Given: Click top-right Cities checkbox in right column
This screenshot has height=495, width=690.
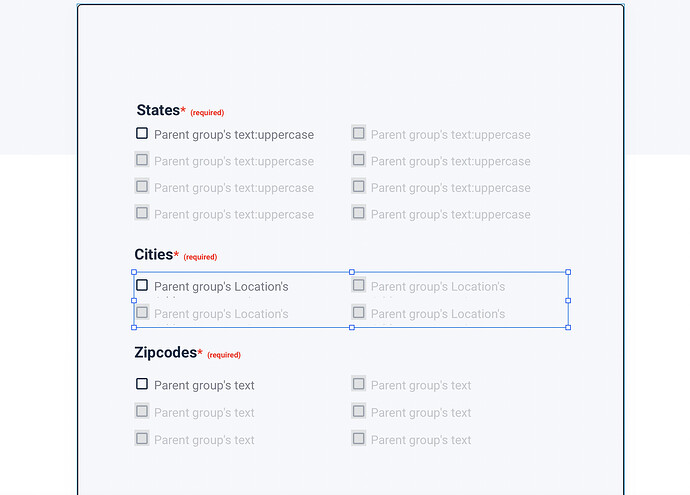Looking at the screenshot, I should point(358,285).
